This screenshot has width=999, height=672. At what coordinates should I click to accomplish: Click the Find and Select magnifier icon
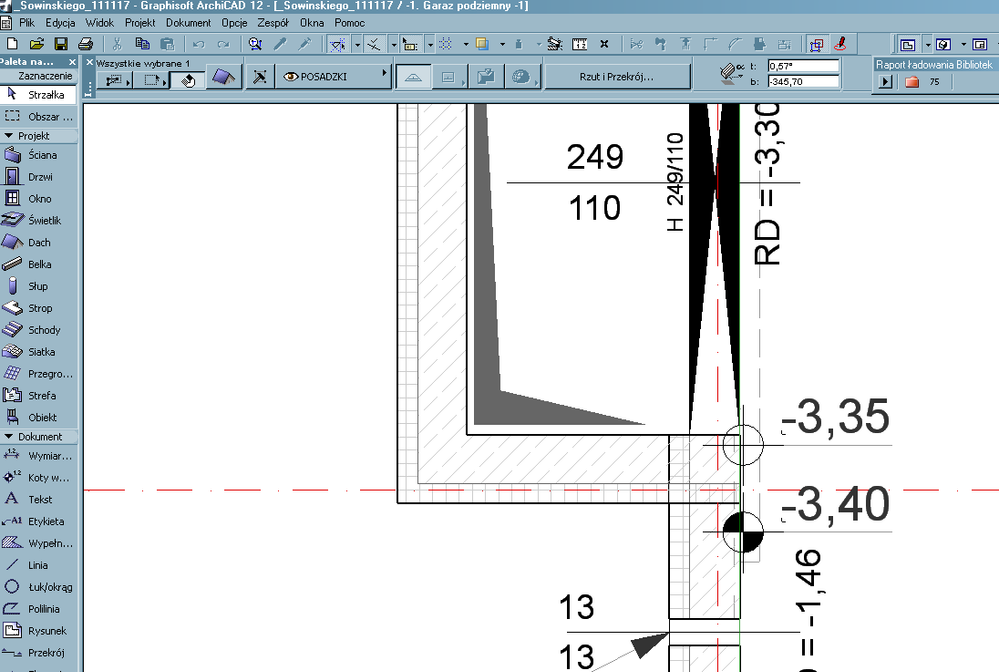tap(255, 44)
